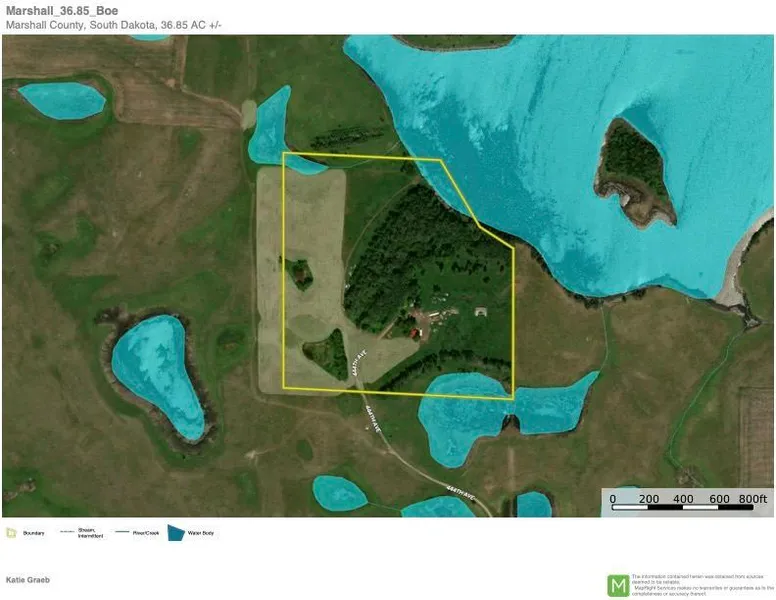Click the Boundary legend icon
776x600 pixels.
11,533
